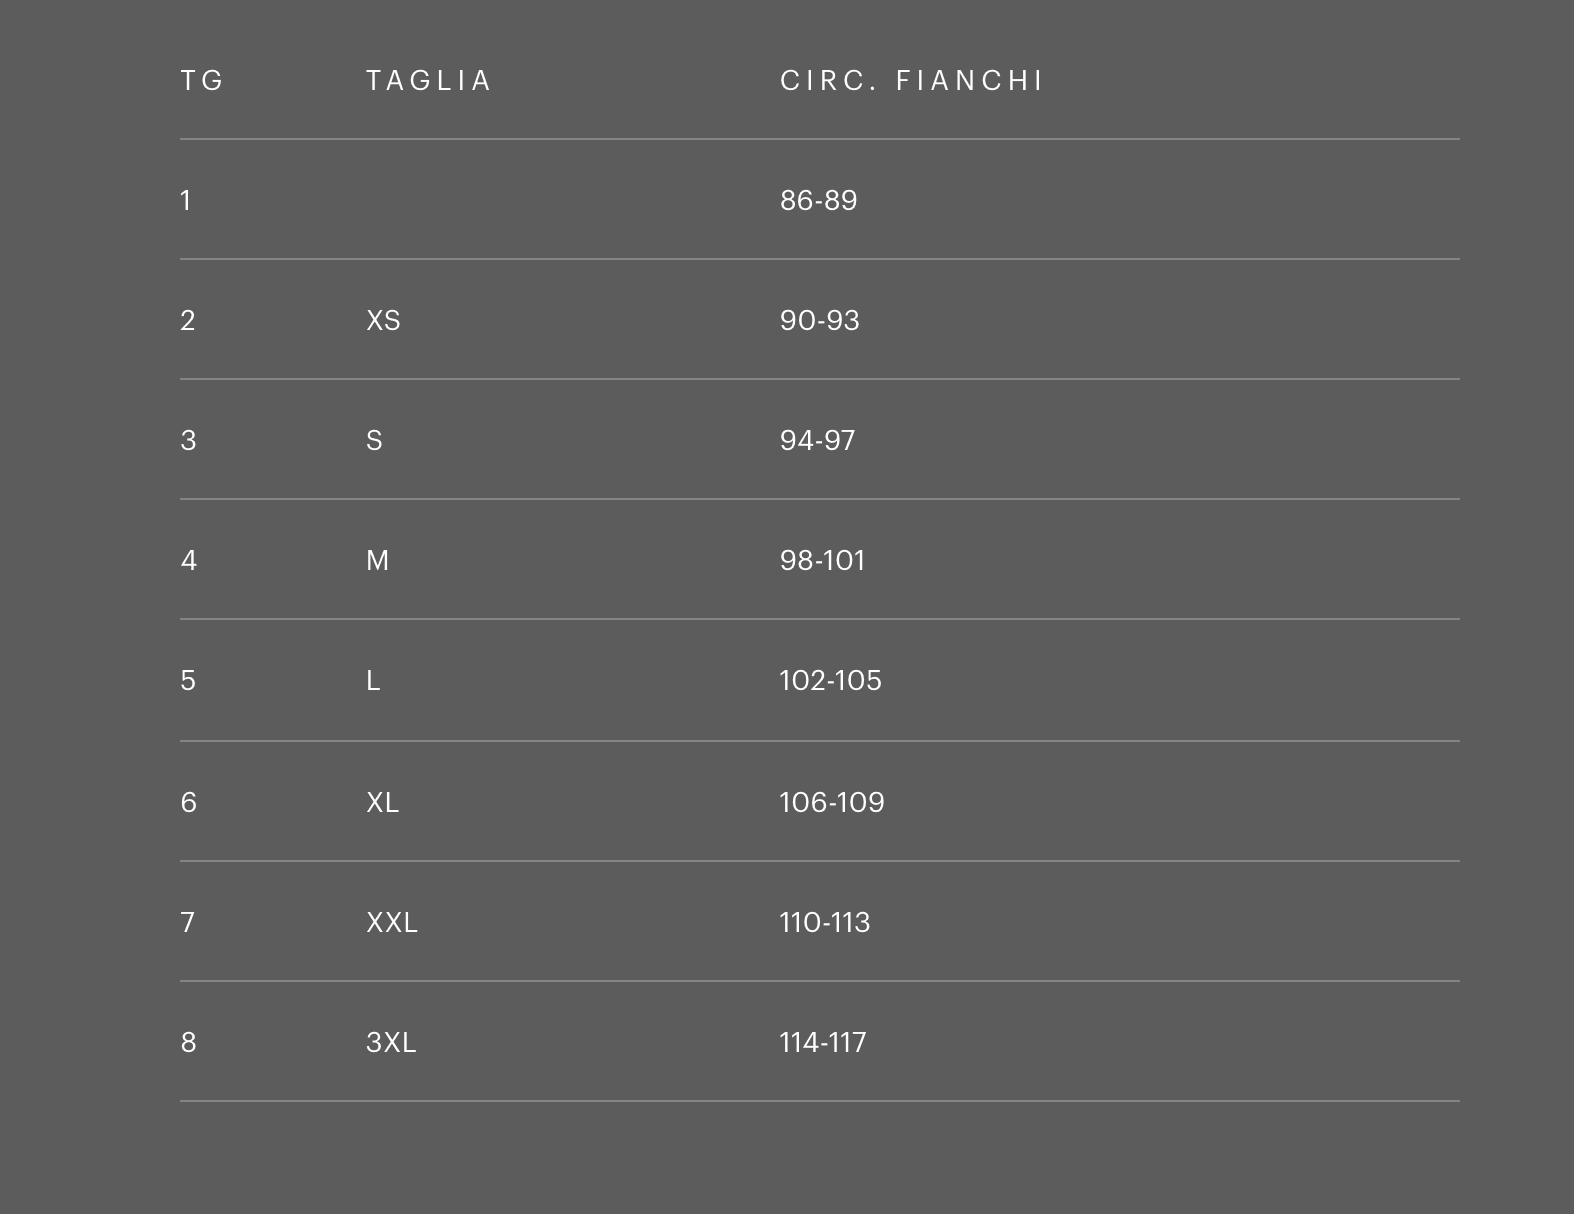The height and width of the screenshot is (1214, 1574).
Task: Select the 98-101 hip measurement
Action: (822, 560)
